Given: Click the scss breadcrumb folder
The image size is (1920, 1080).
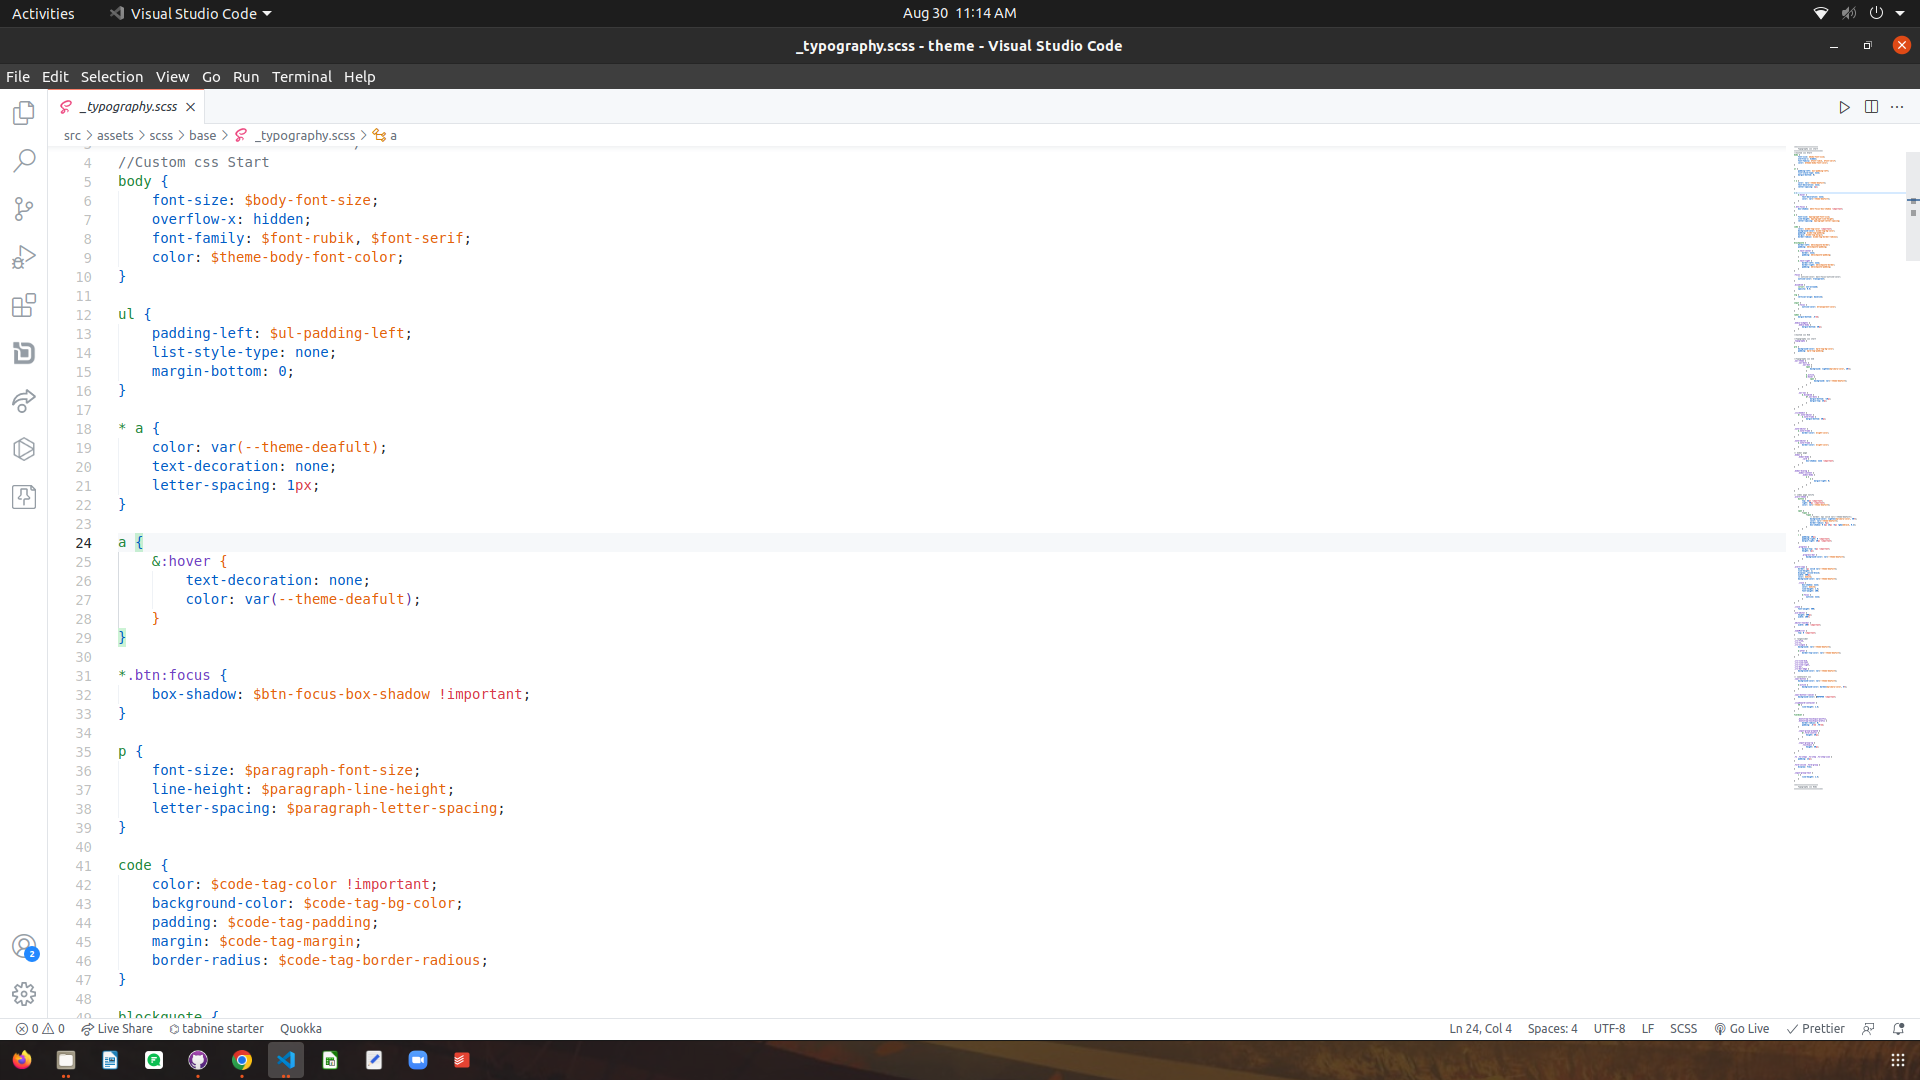Looking at the screenshot, I should (161, 135).
